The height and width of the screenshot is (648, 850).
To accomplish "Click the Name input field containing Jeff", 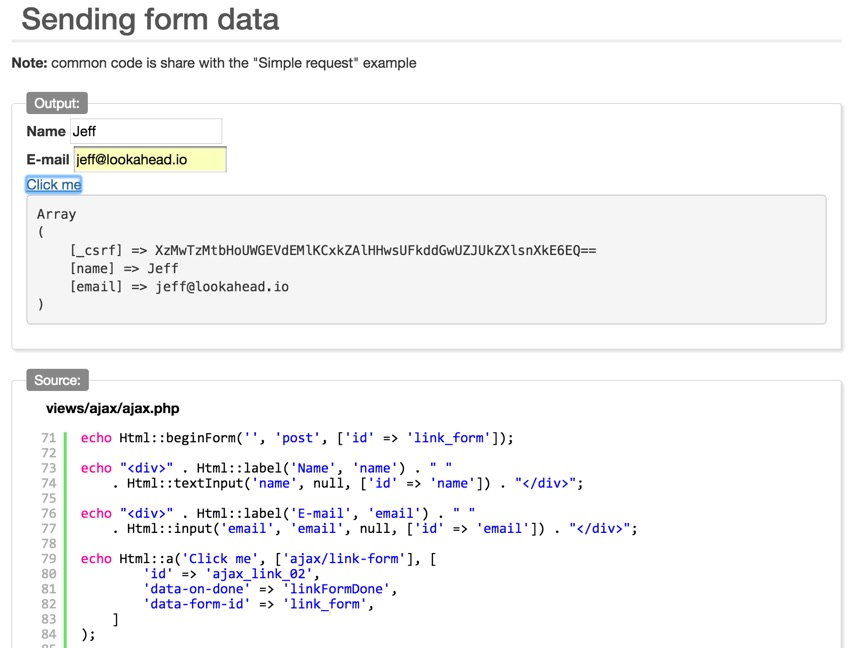I will (x=146, y=131).
